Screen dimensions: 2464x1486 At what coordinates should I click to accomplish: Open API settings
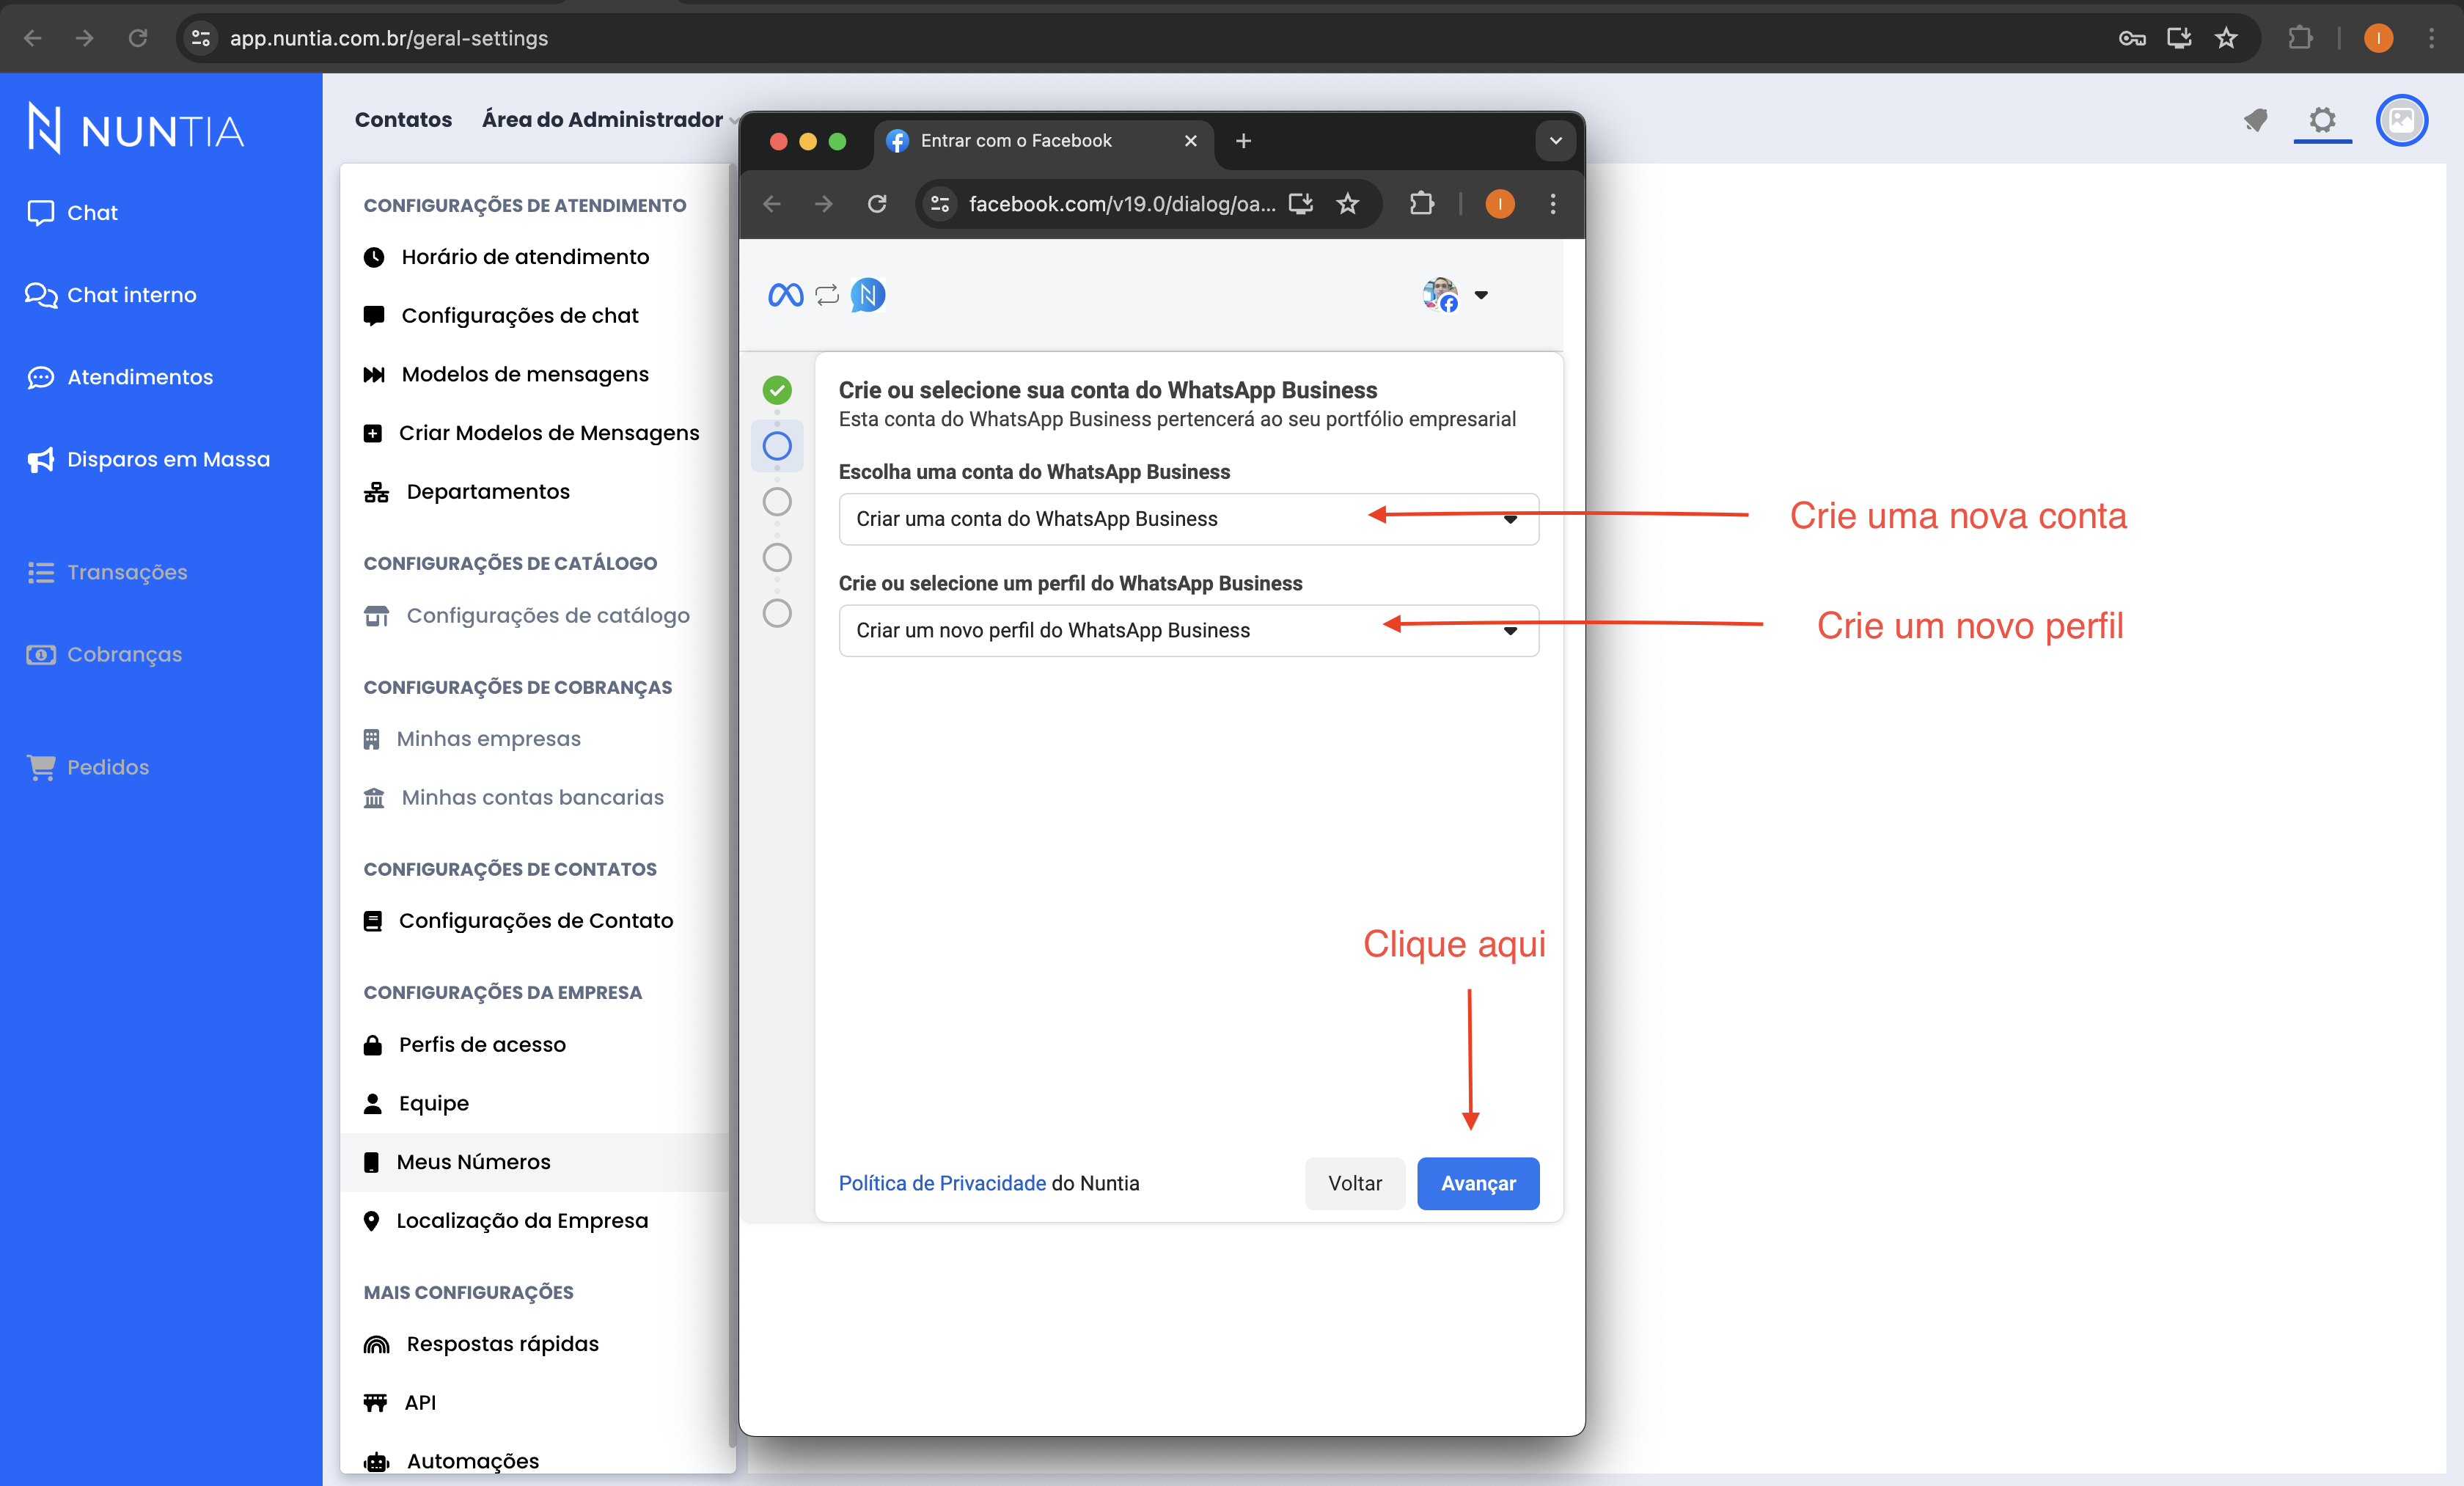pos(399,1402)
